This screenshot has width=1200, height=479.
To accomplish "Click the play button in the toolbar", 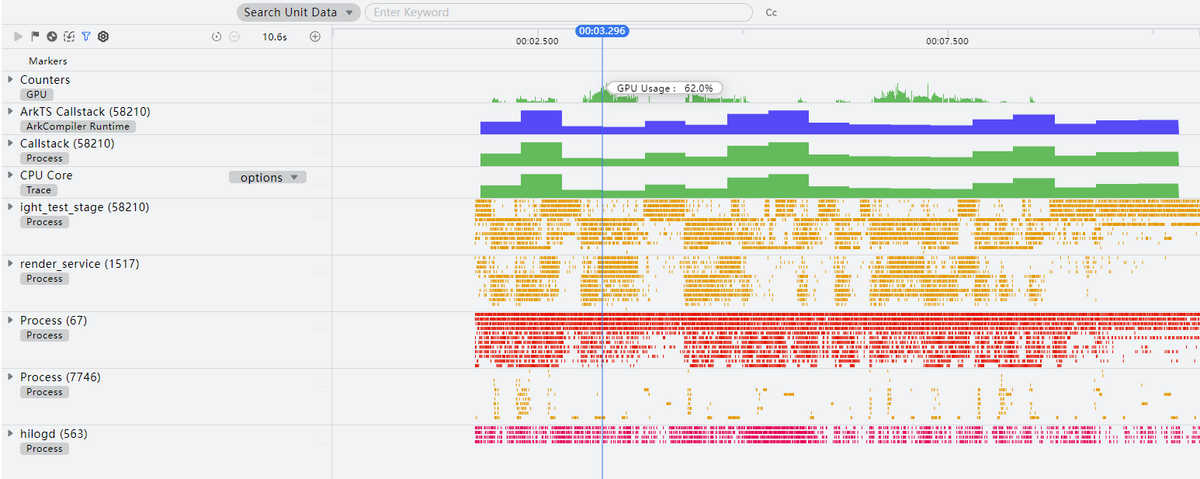I will coord(18,36).
